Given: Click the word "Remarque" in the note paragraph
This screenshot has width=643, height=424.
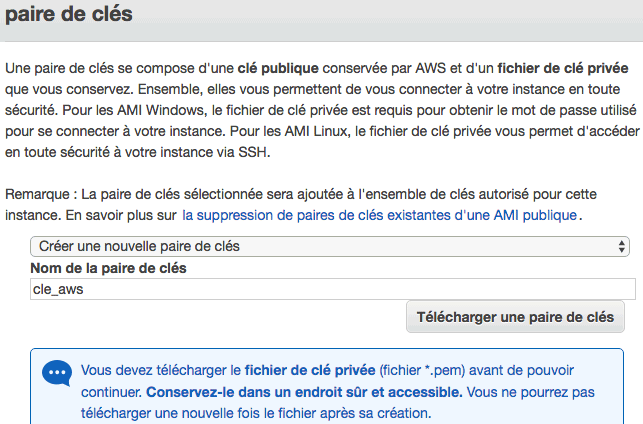Looking at the screenshot, I should point(37,194).
